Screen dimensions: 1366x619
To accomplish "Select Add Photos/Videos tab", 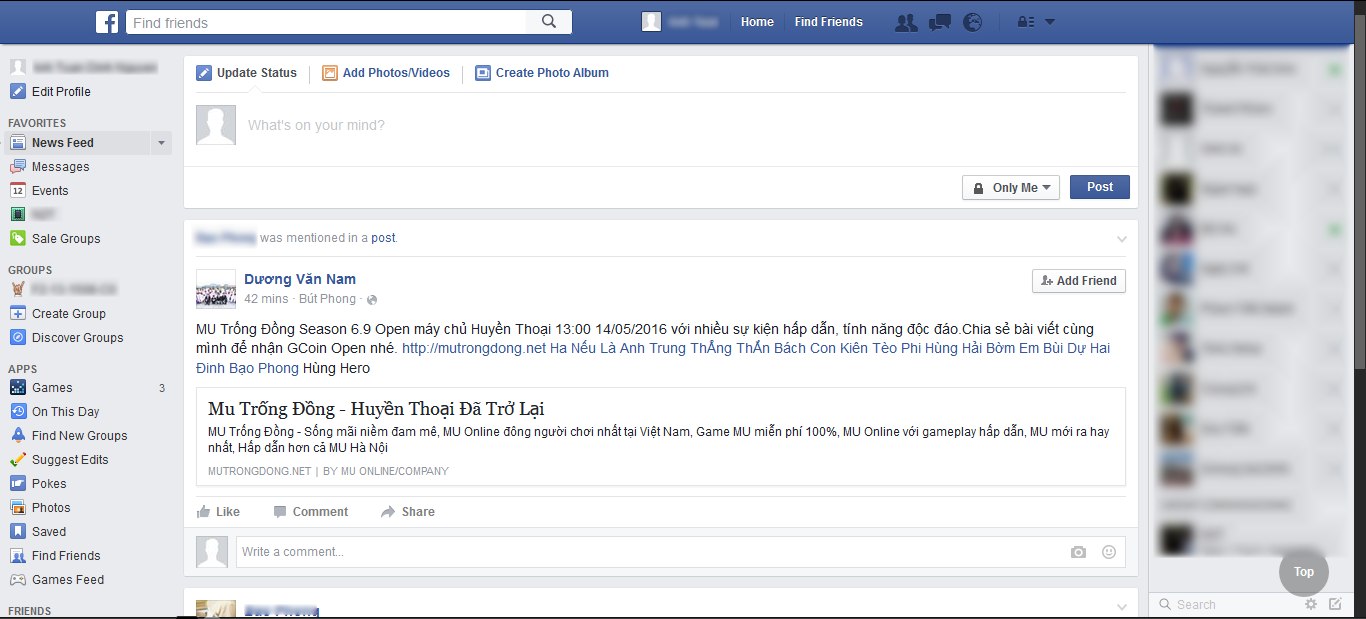I will 386,73.
